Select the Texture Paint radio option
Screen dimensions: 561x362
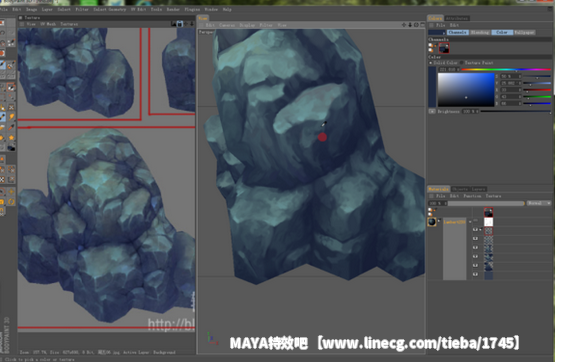click(462, 63)
